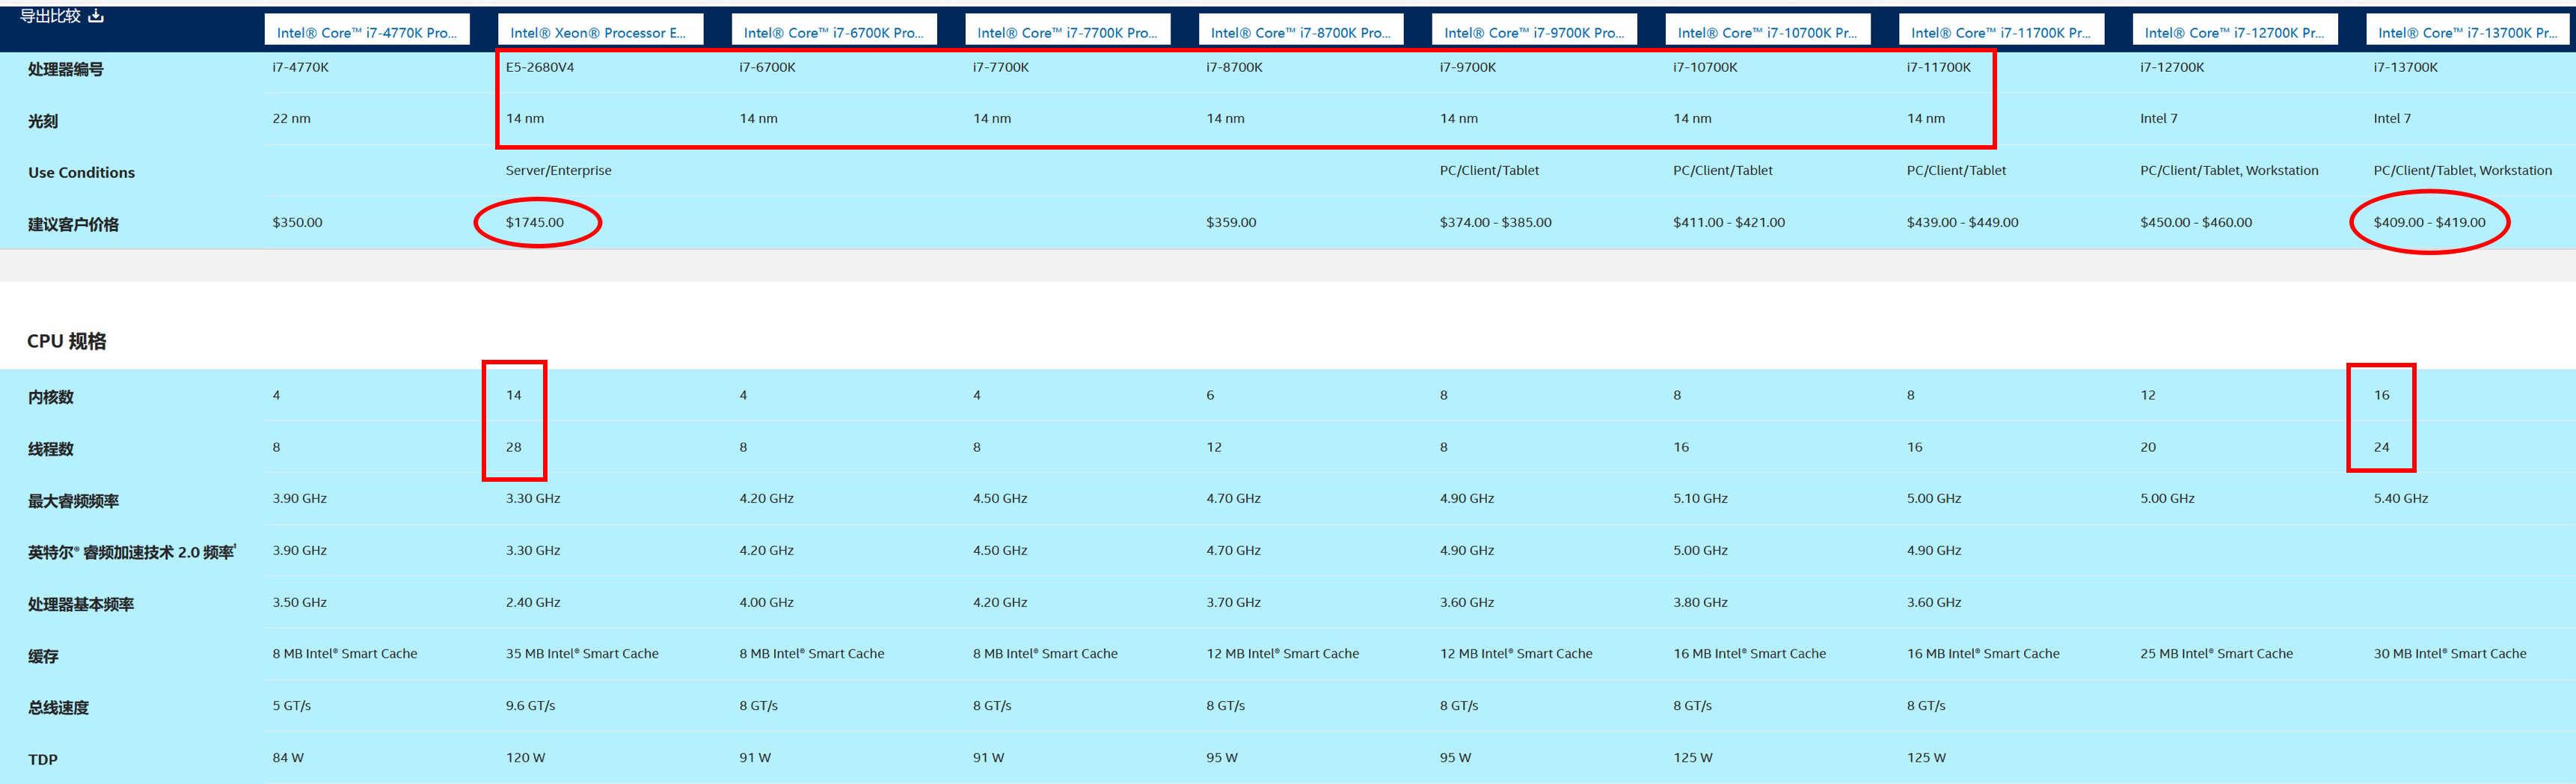Click the CPU 规格 section heading
This screenshot has width=2576, height=784.
(x=66, y=341)
